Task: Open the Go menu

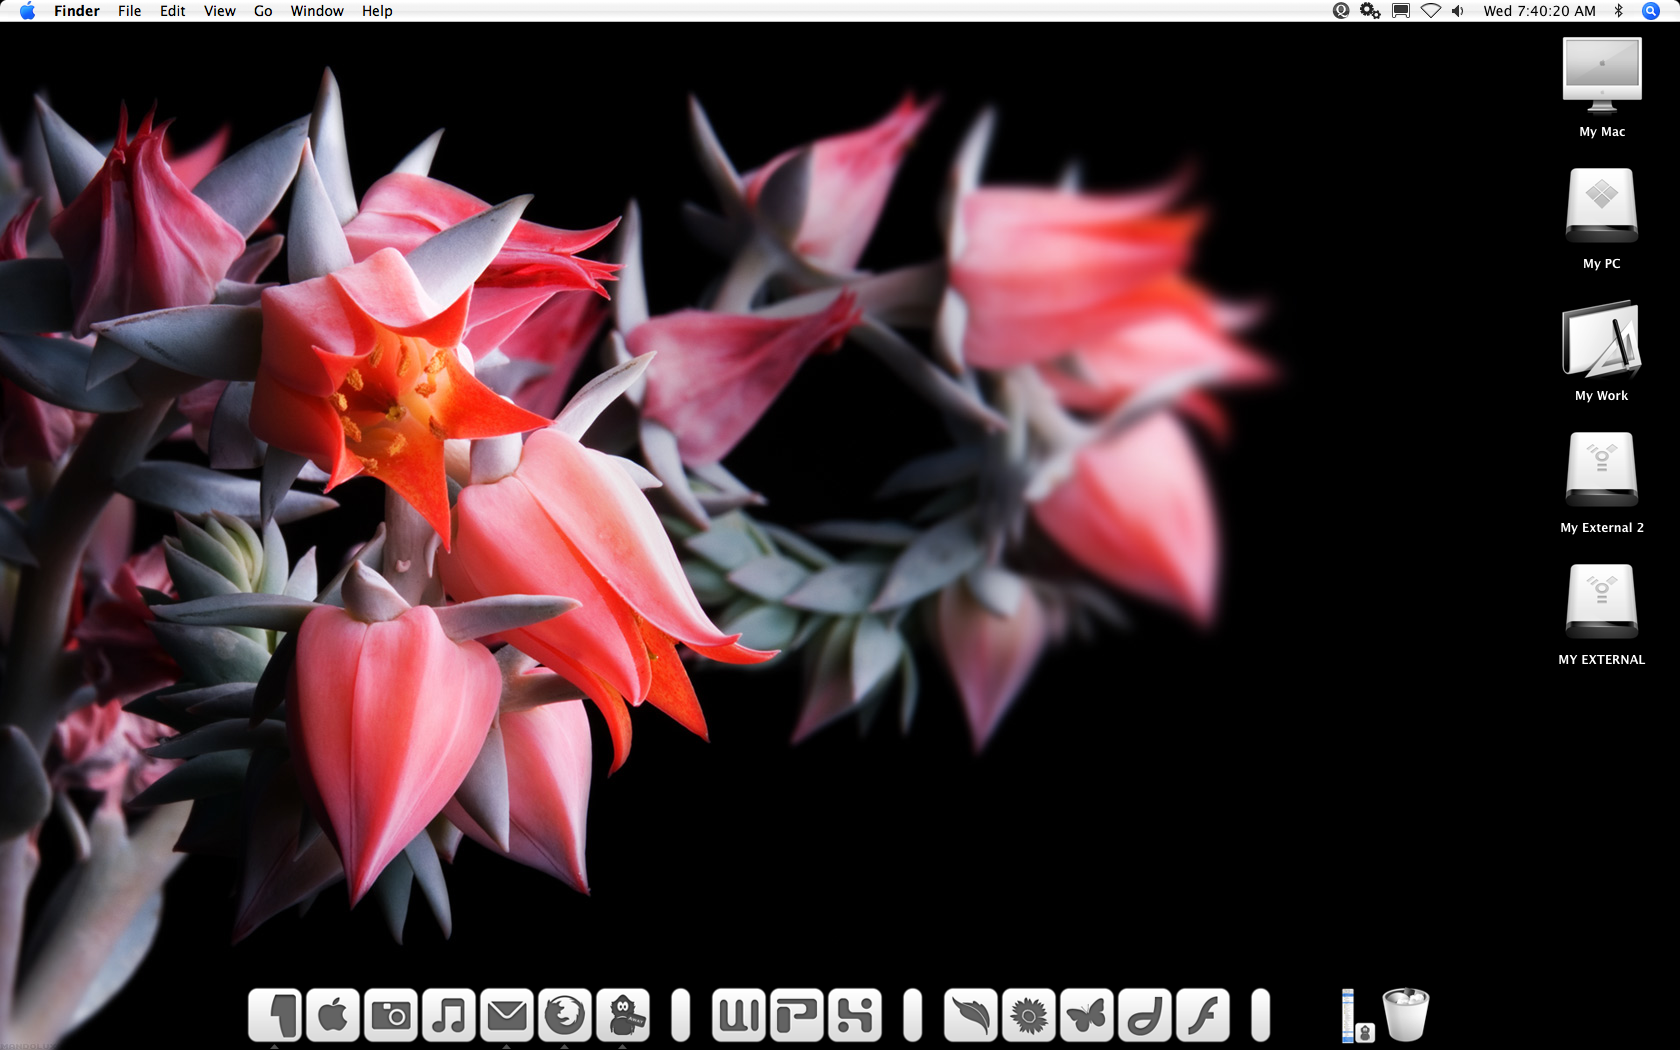Action: tap(263, 11)
